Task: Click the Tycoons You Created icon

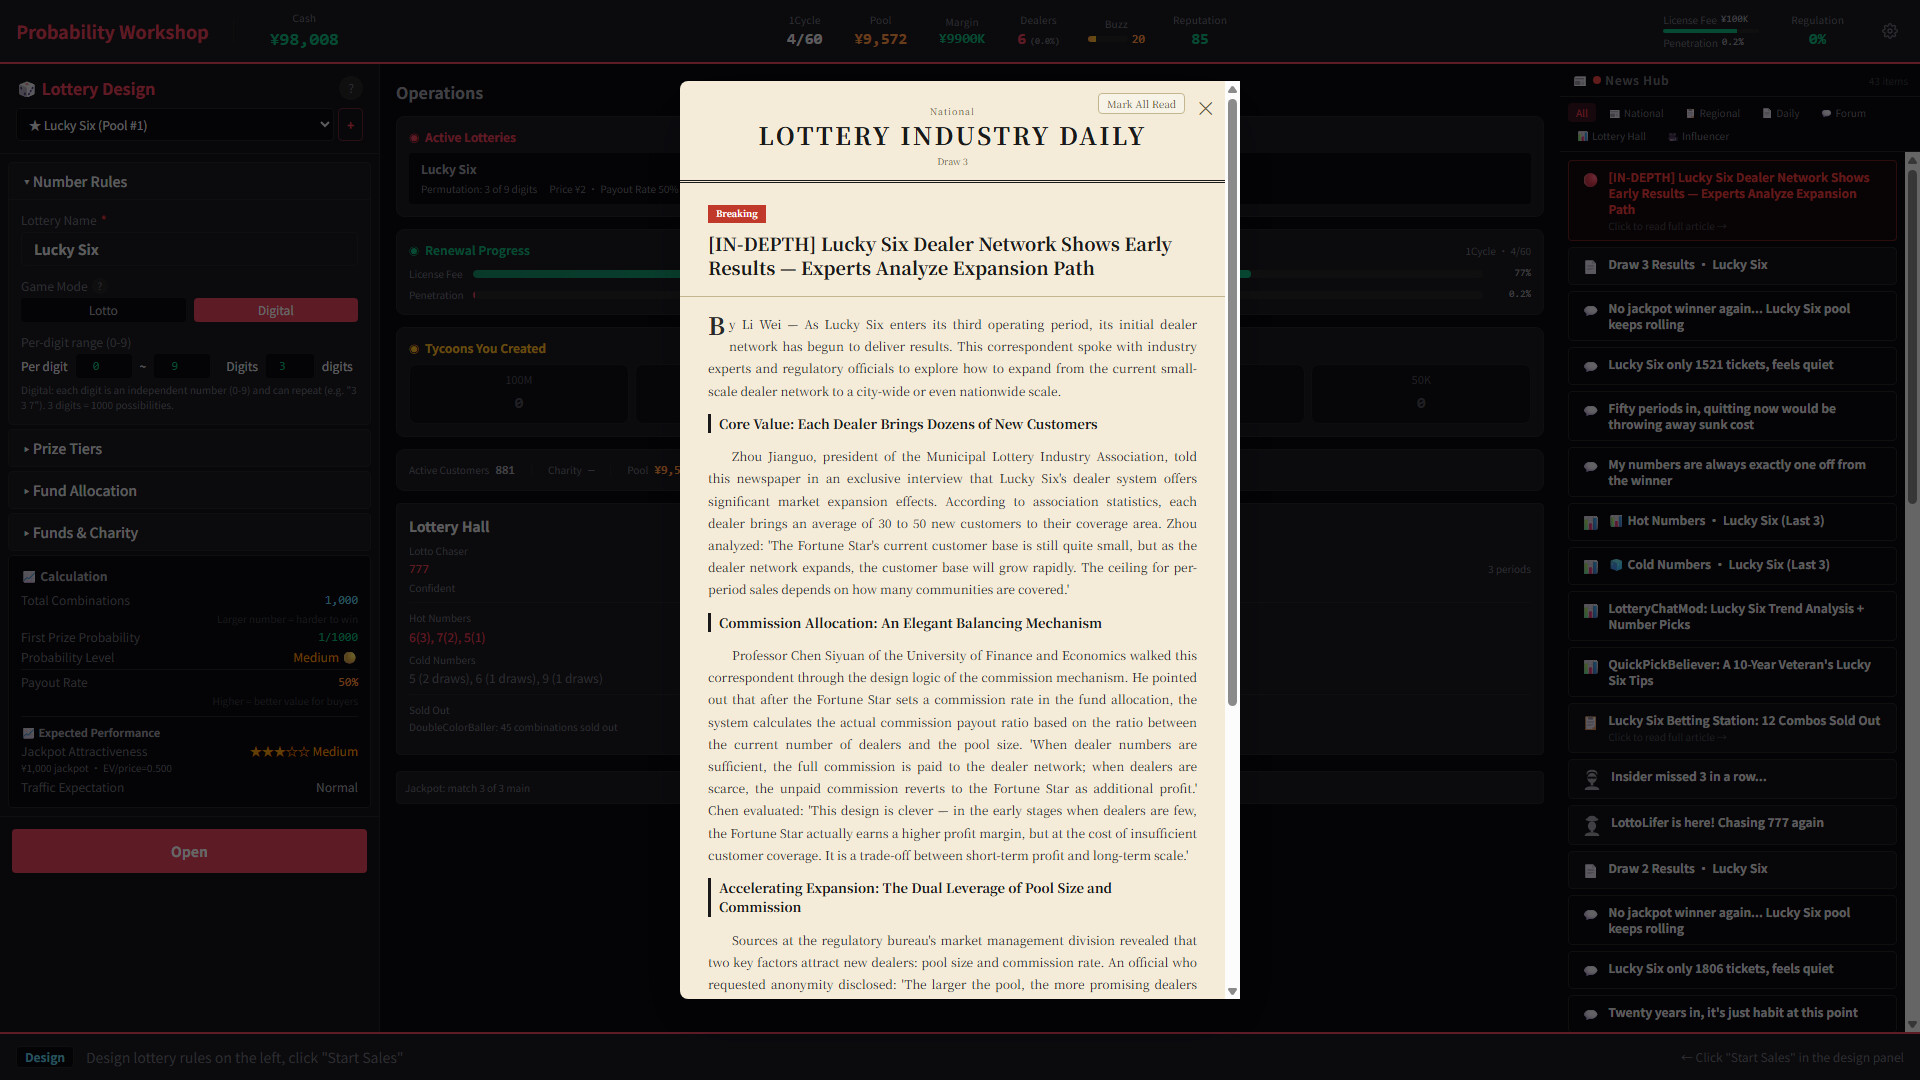Action: (x=414, y=349)
